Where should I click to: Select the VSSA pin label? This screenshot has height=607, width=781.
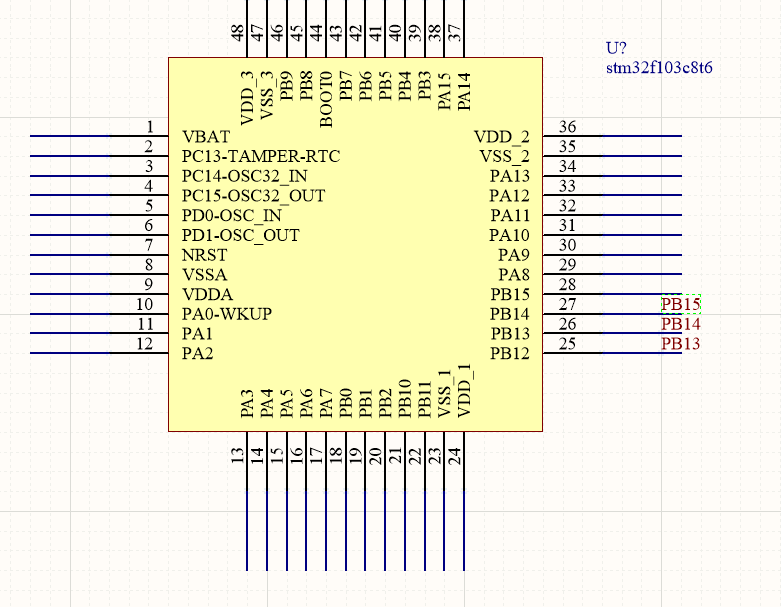tap(205, 275)
